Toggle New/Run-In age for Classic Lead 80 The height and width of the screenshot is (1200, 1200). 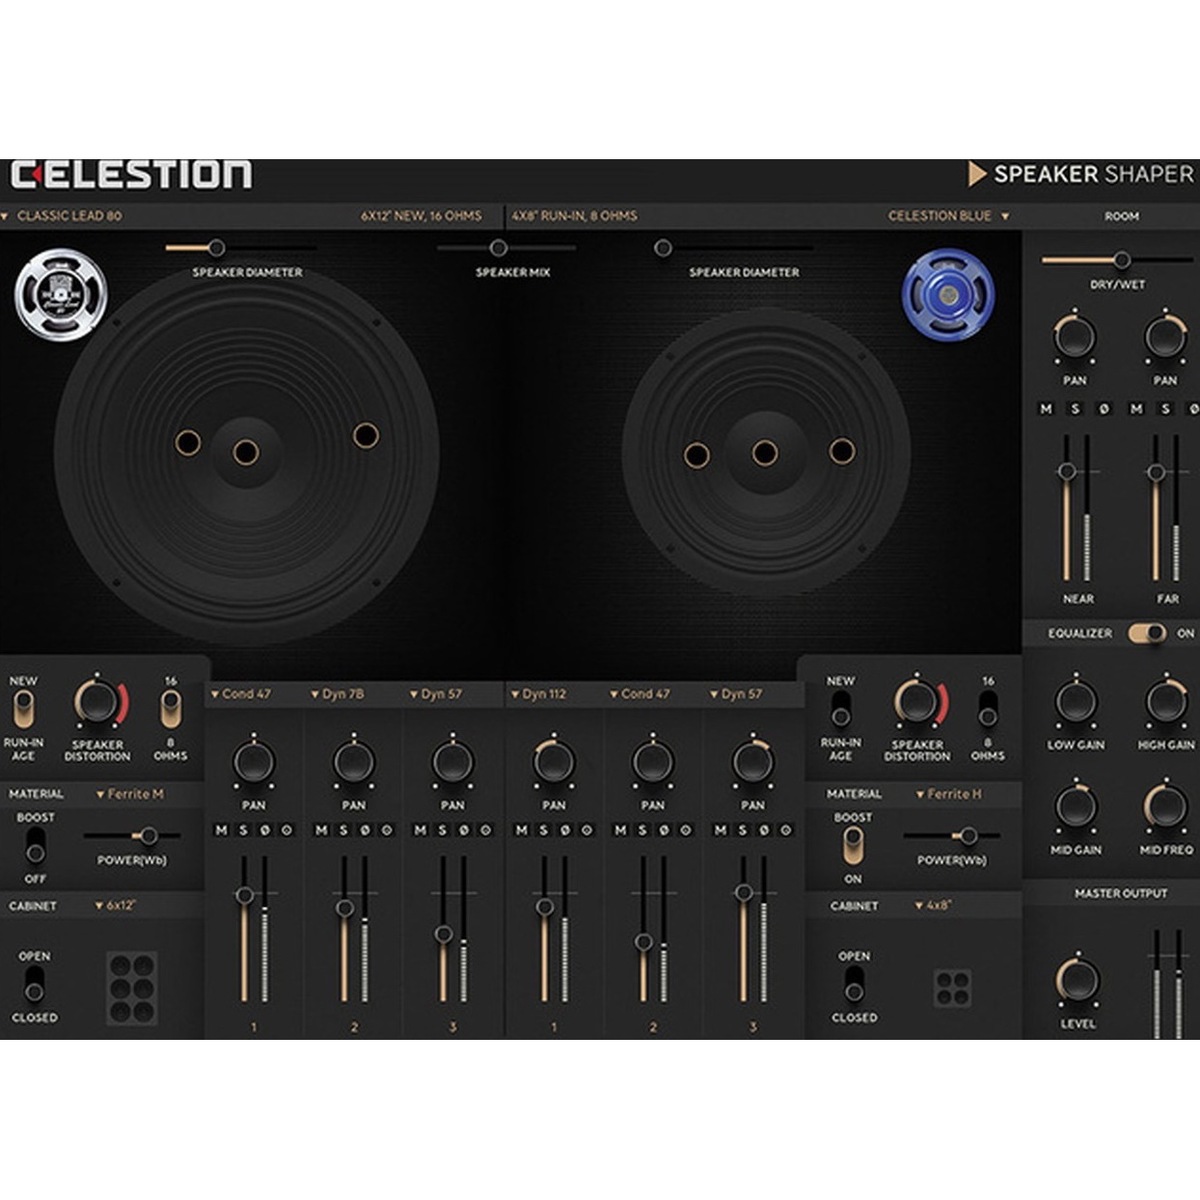(22, 711)
